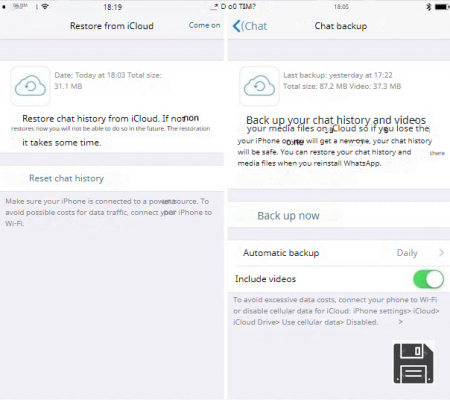Select the Daily value of Automatic backup

[x=407, y=253]
